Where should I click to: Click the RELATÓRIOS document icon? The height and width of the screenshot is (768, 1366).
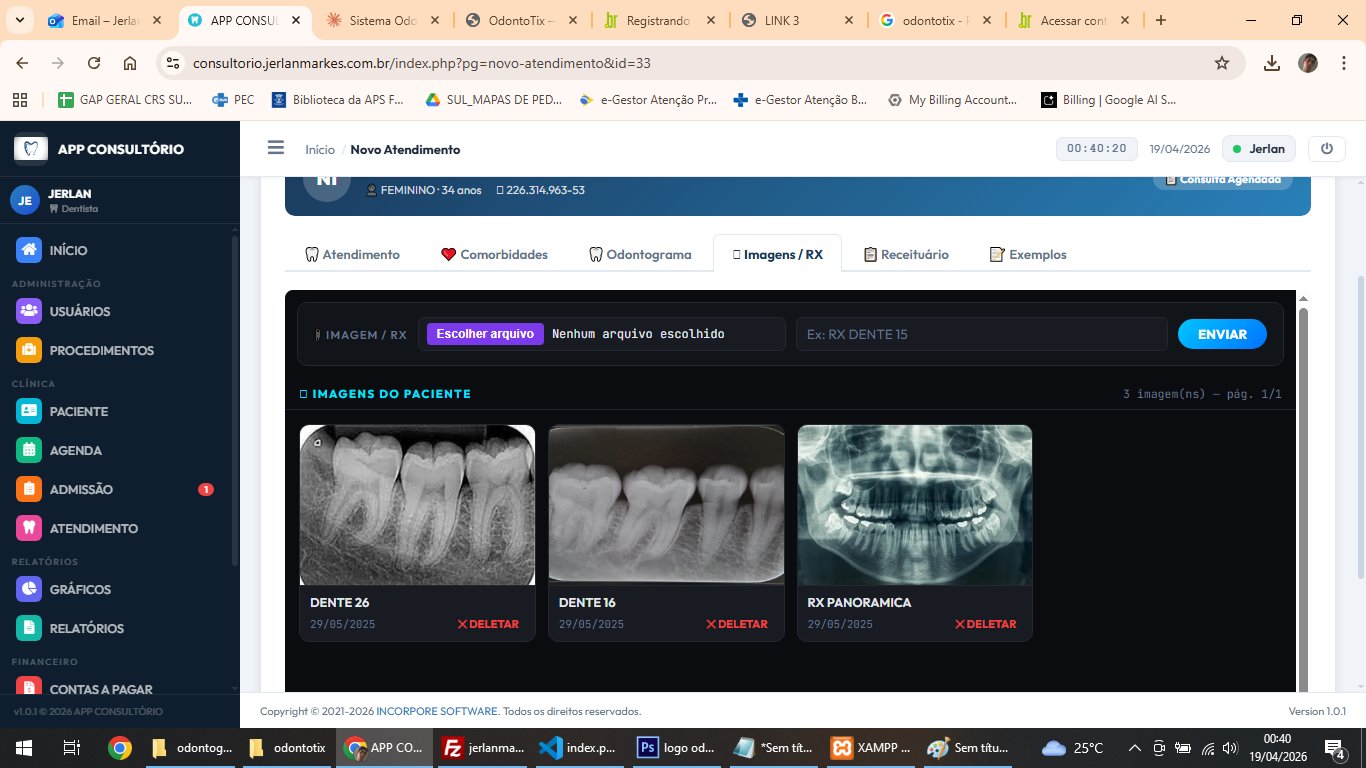[29, 628]
